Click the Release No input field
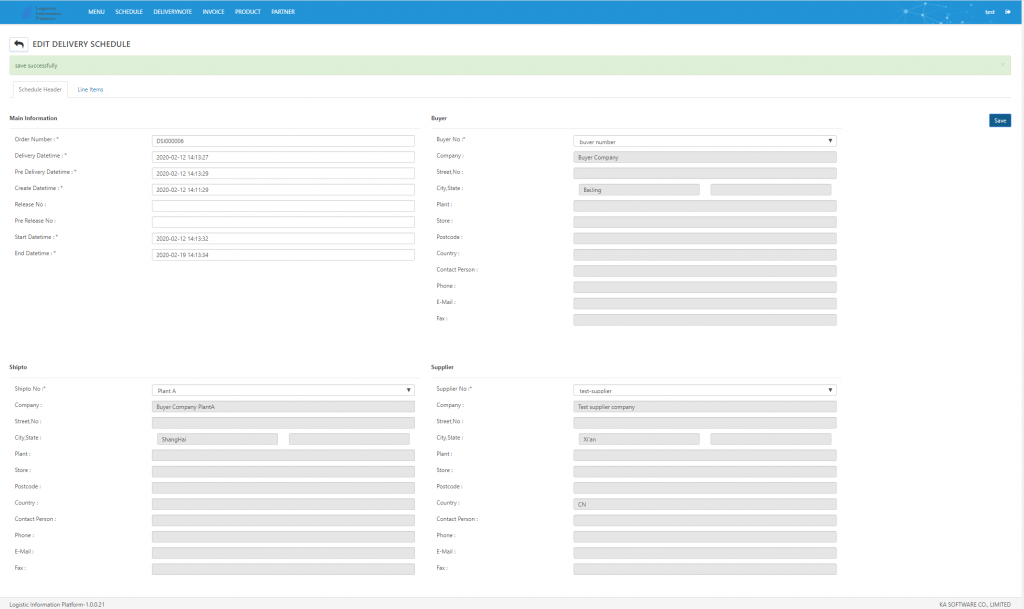This screenshot has height=609, width=1024. pos(283,206)
